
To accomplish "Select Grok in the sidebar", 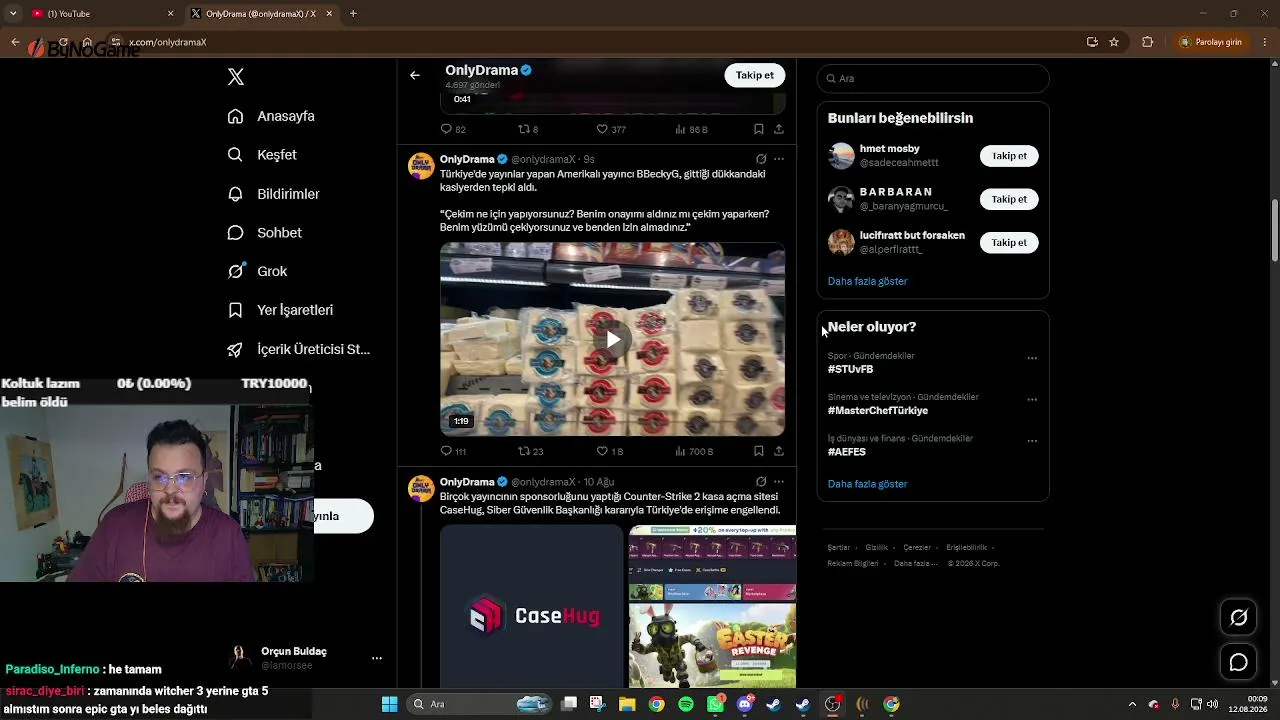I will point(257,271).
